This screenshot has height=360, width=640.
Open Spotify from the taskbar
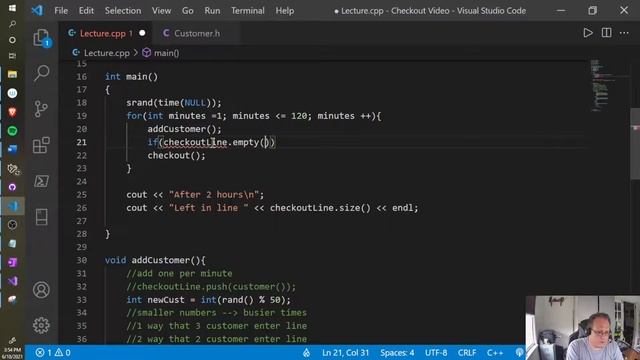(12, 131)
